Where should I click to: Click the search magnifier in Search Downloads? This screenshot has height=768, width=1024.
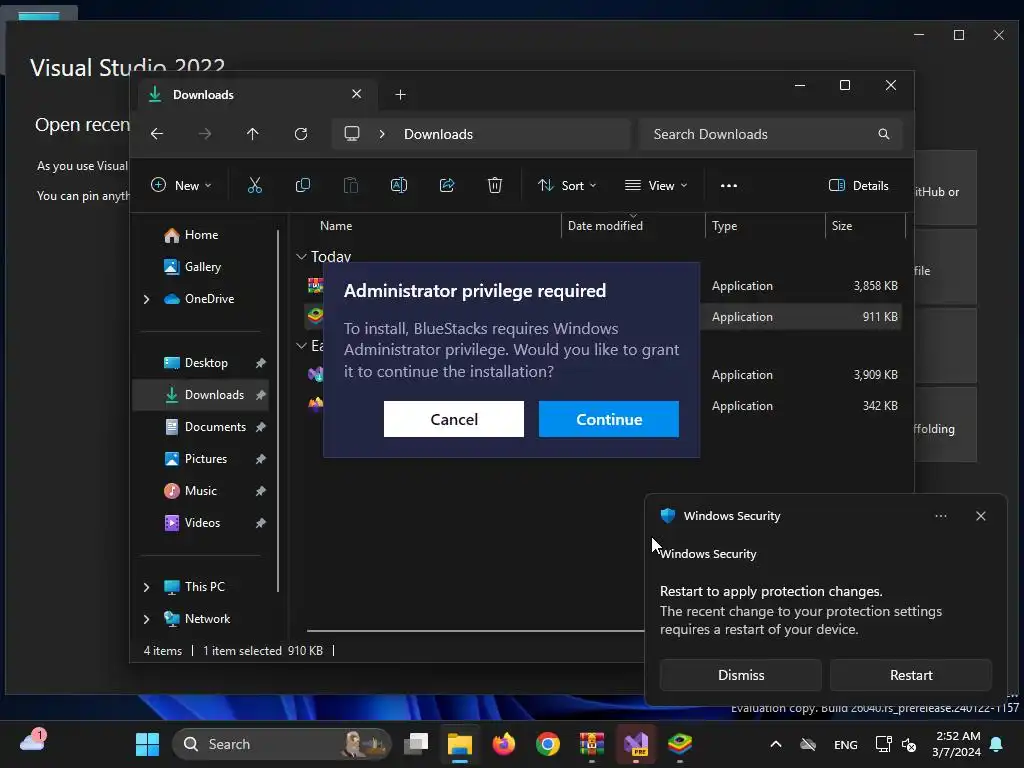(x=884, y=134)
